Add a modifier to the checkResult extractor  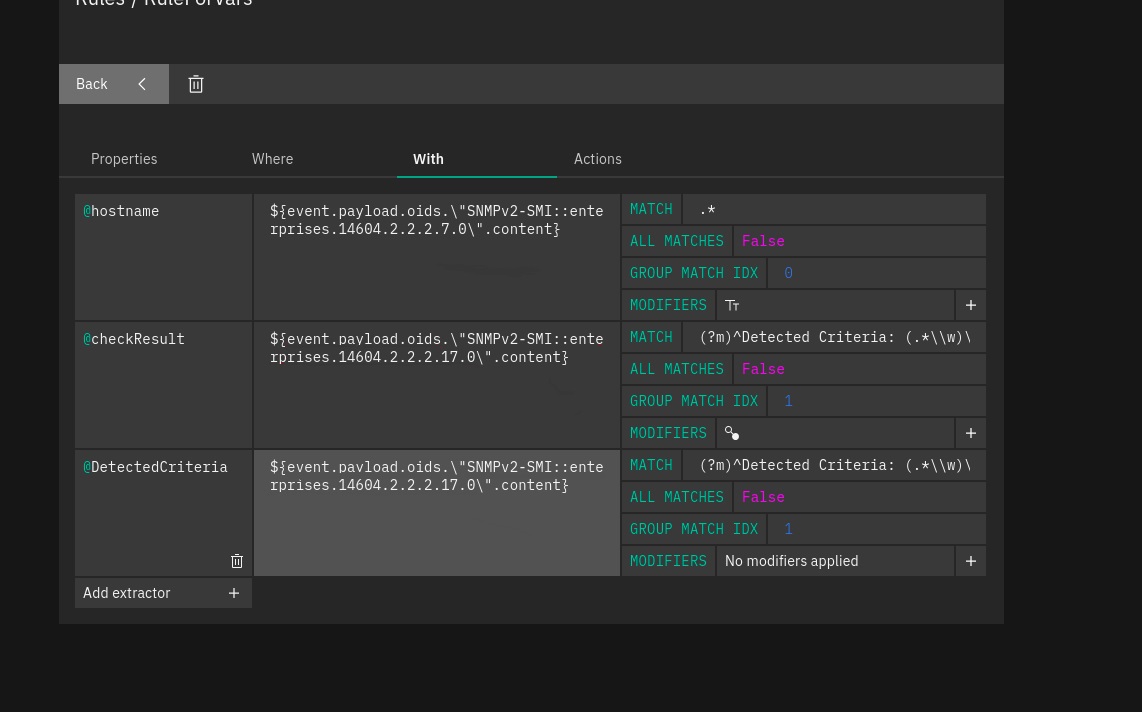coord(970,433)
